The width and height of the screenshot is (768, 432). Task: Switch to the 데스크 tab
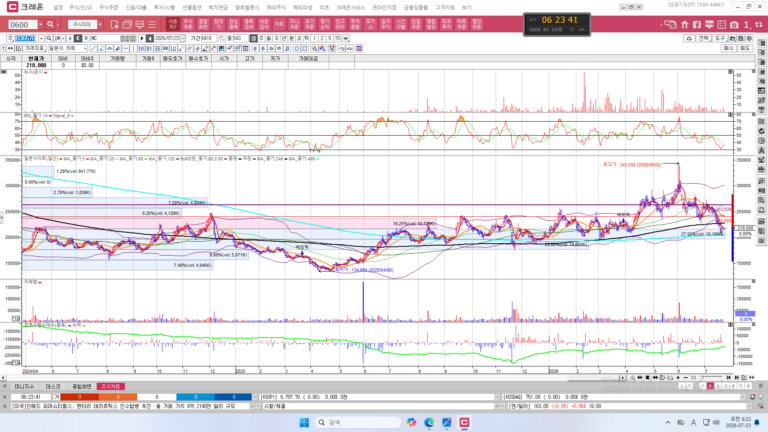(x=53, y=386)
